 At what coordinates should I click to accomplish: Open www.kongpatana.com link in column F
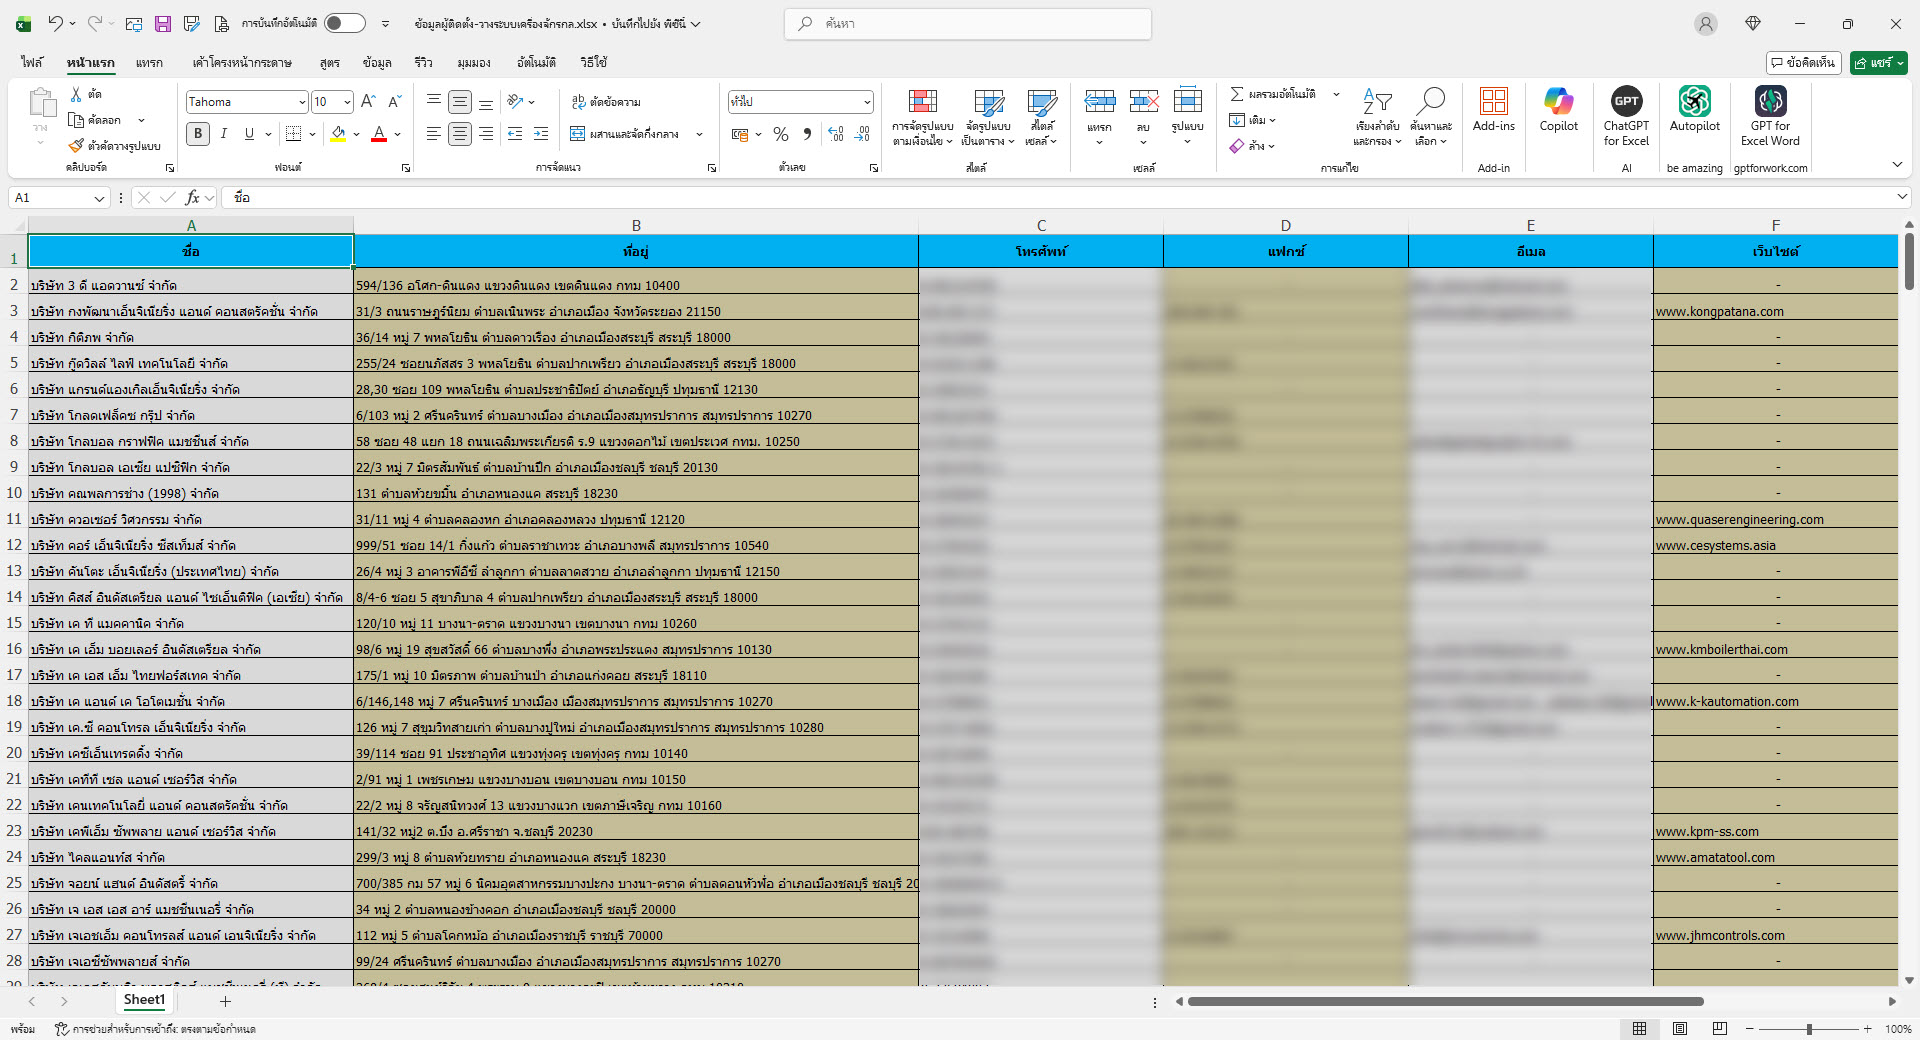pos(1719,312)
